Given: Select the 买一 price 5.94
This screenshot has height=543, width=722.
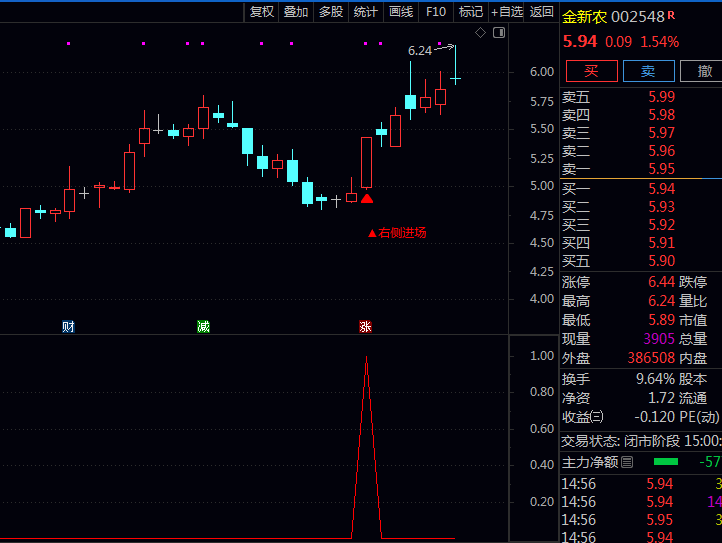Looking at the screenshot, I should 661,188.
